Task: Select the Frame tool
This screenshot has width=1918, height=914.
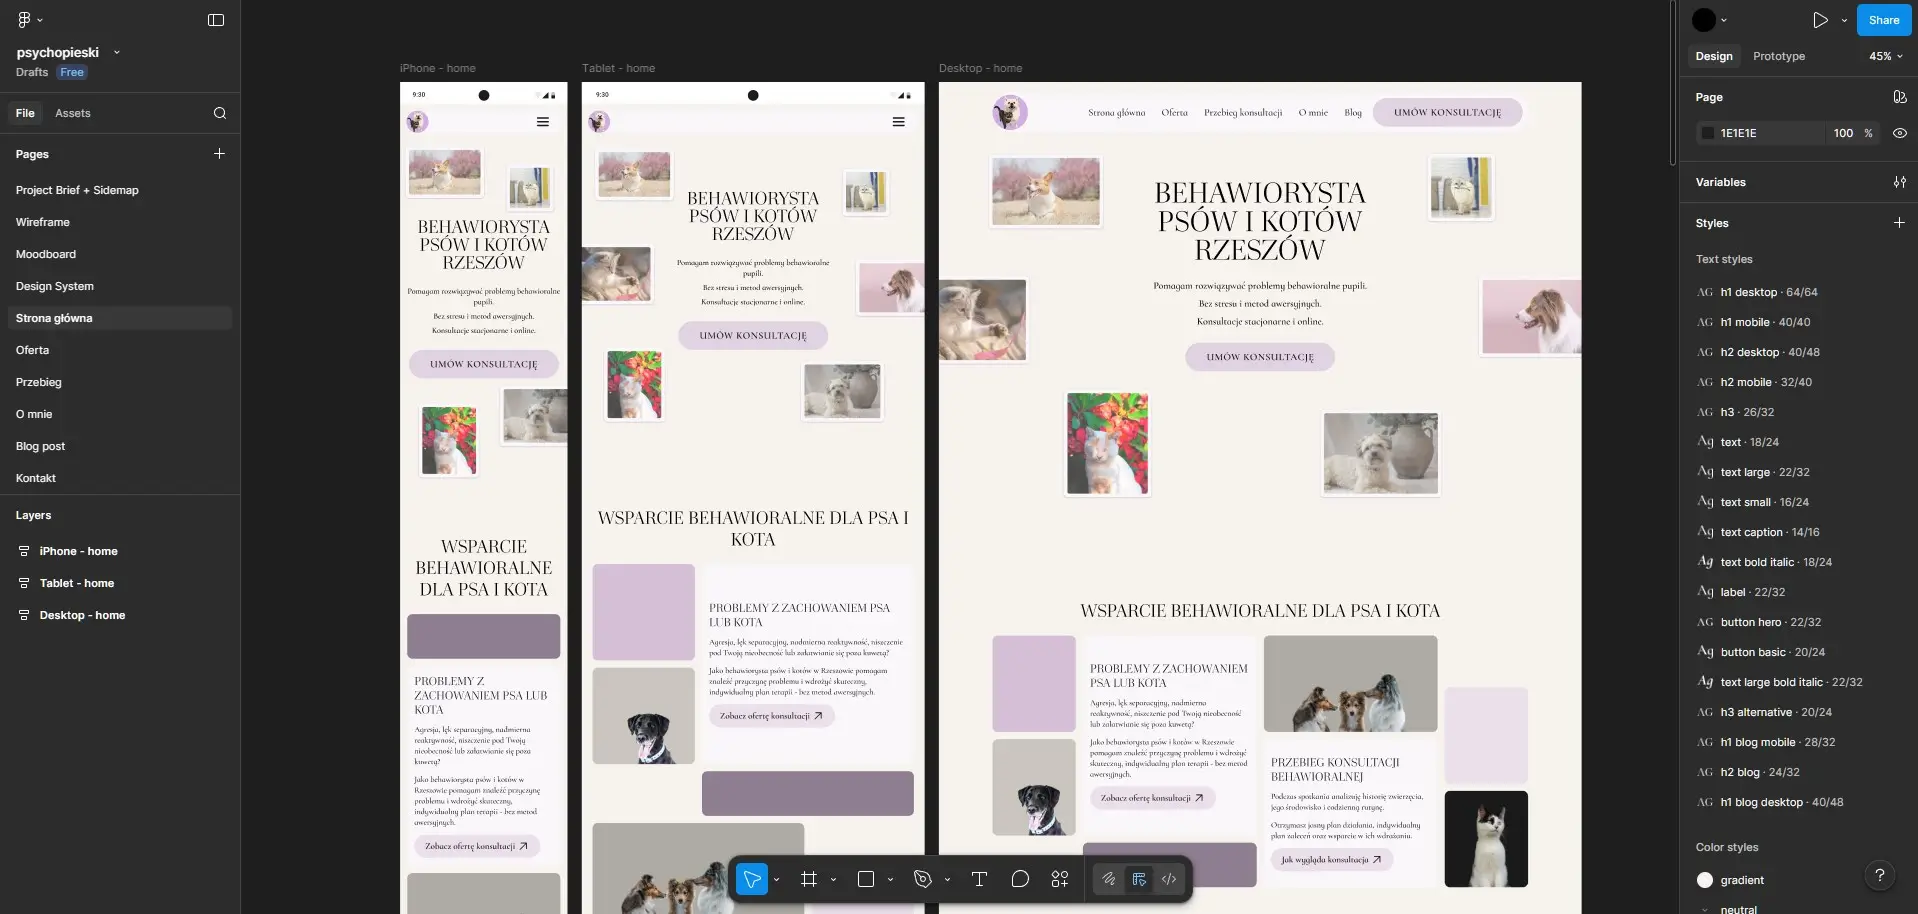Action: (809, 879)
